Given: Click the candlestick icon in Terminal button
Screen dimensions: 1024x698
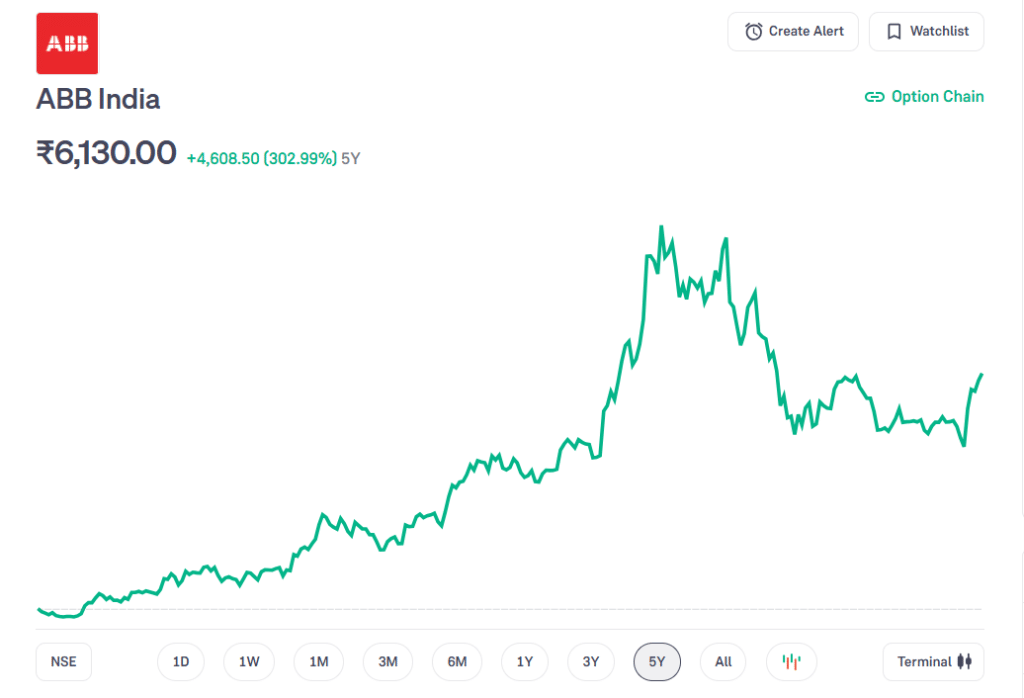Looking at the screenshot, I should click(x=965, y=661).
